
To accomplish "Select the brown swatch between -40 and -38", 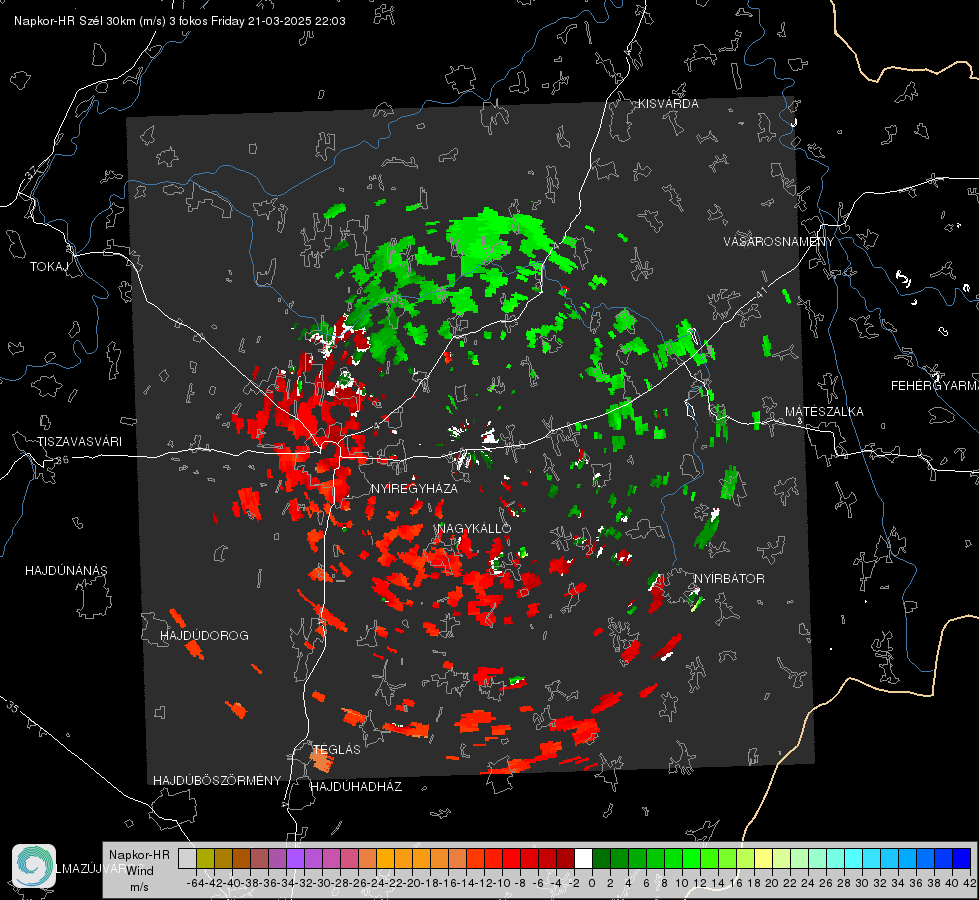I will (x=240, y=858).
